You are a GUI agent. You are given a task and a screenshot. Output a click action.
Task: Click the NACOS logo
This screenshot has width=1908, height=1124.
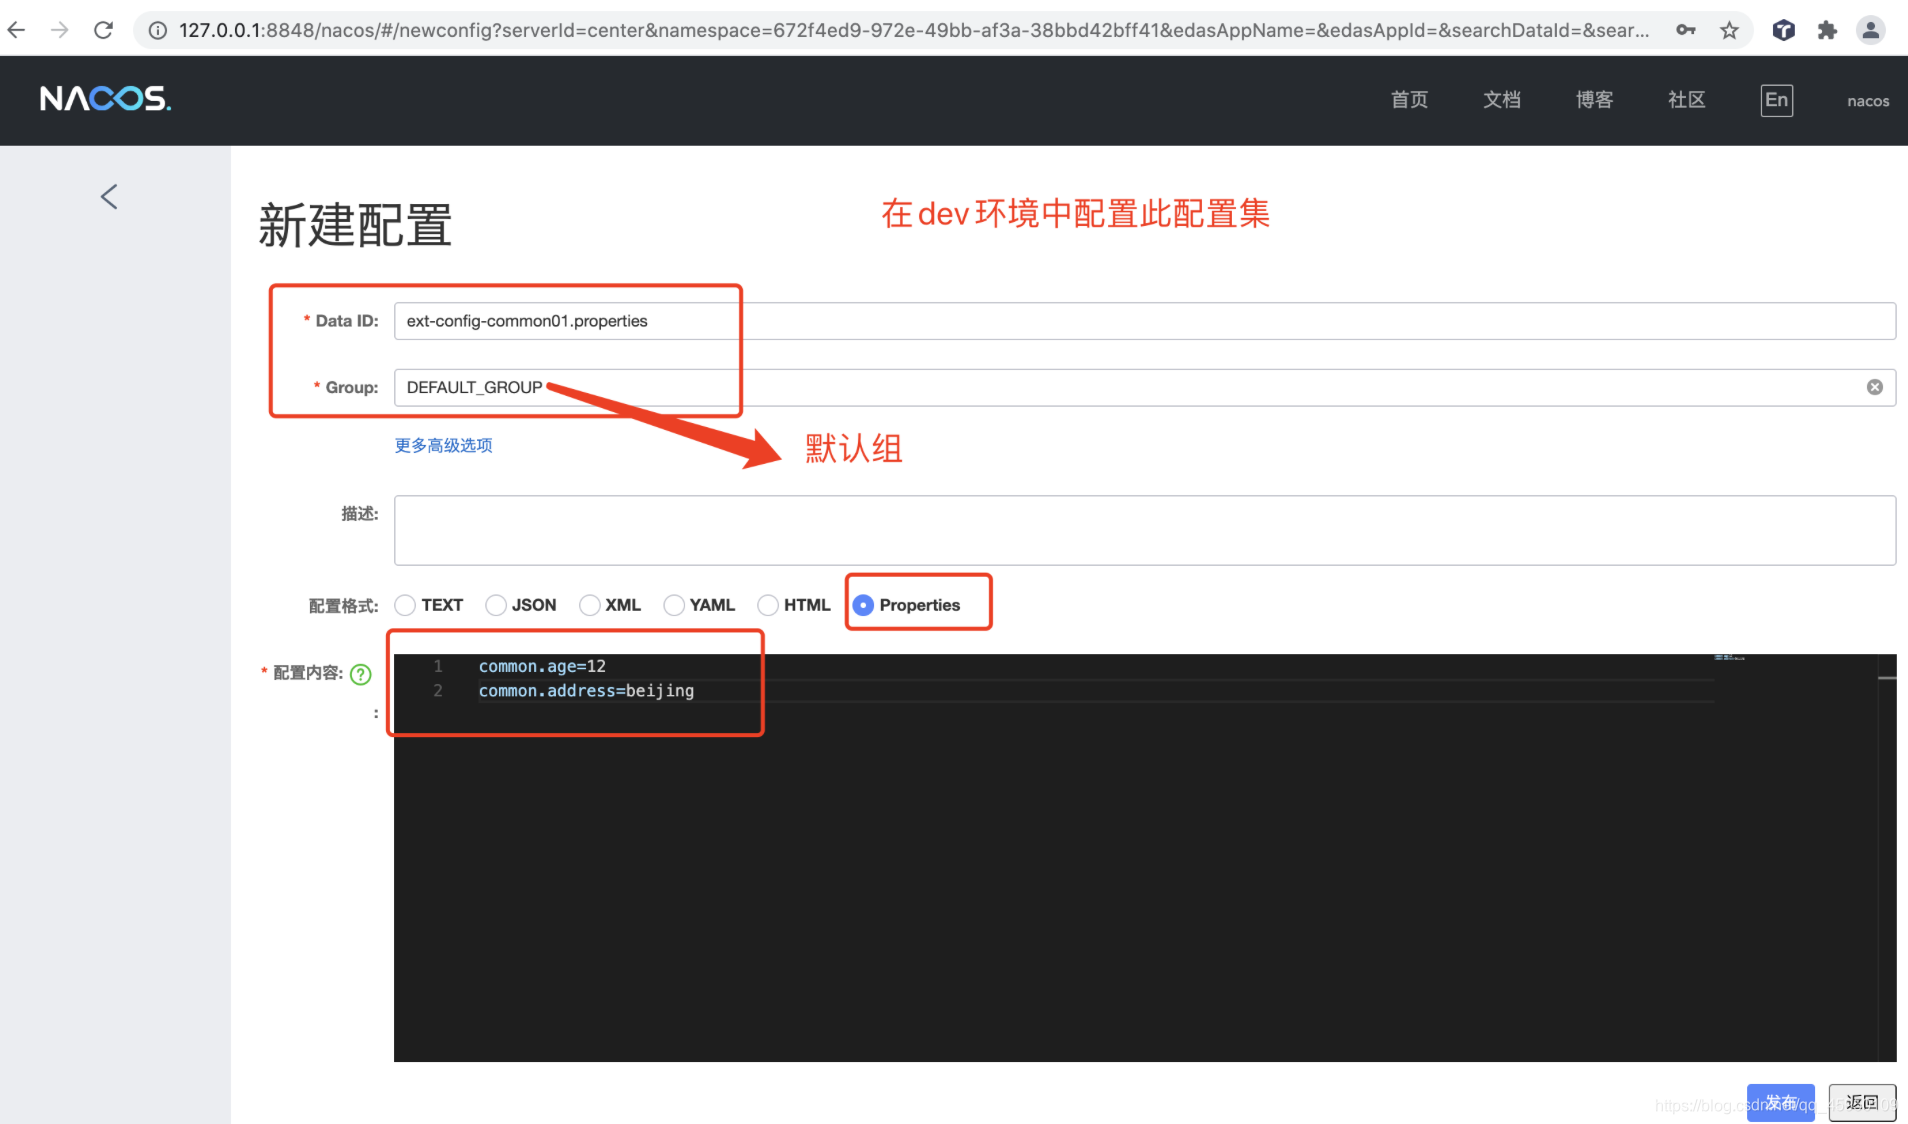105,99
